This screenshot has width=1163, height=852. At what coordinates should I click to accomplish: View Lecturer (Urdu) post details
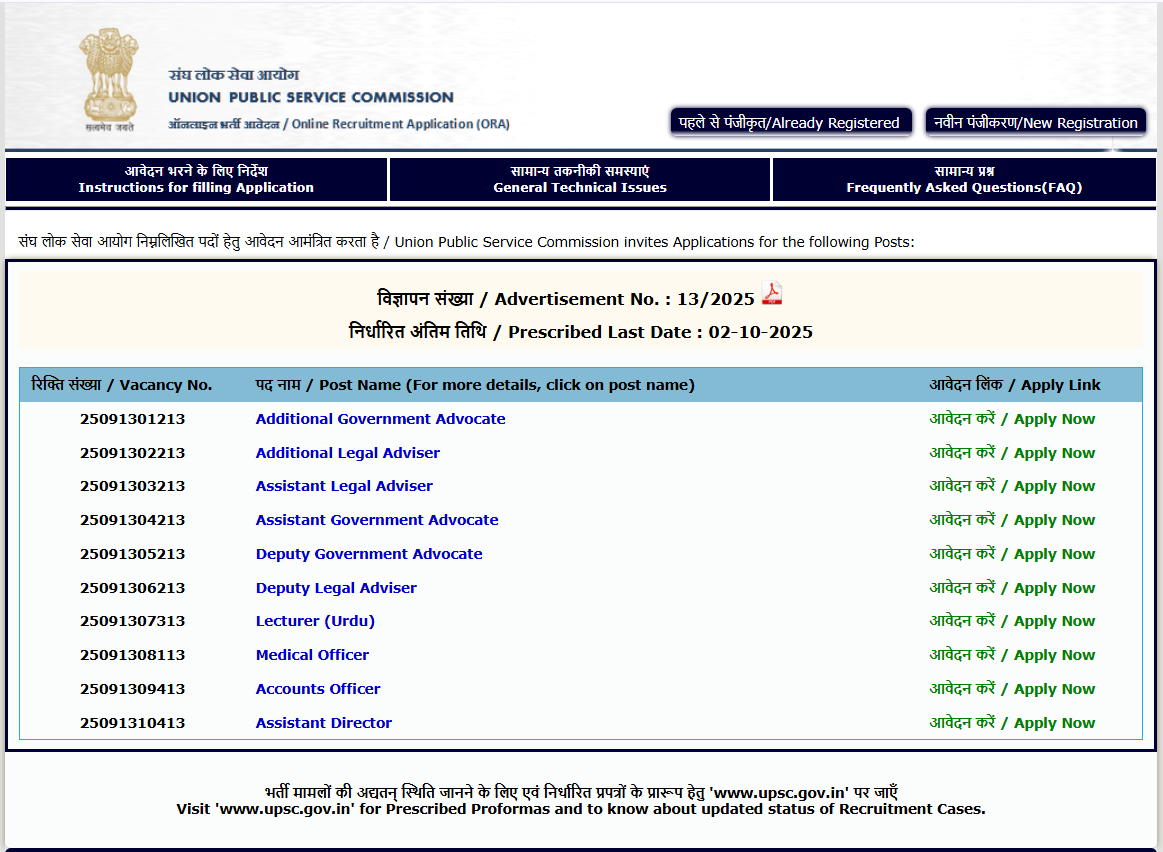click(x=315, y=621)
